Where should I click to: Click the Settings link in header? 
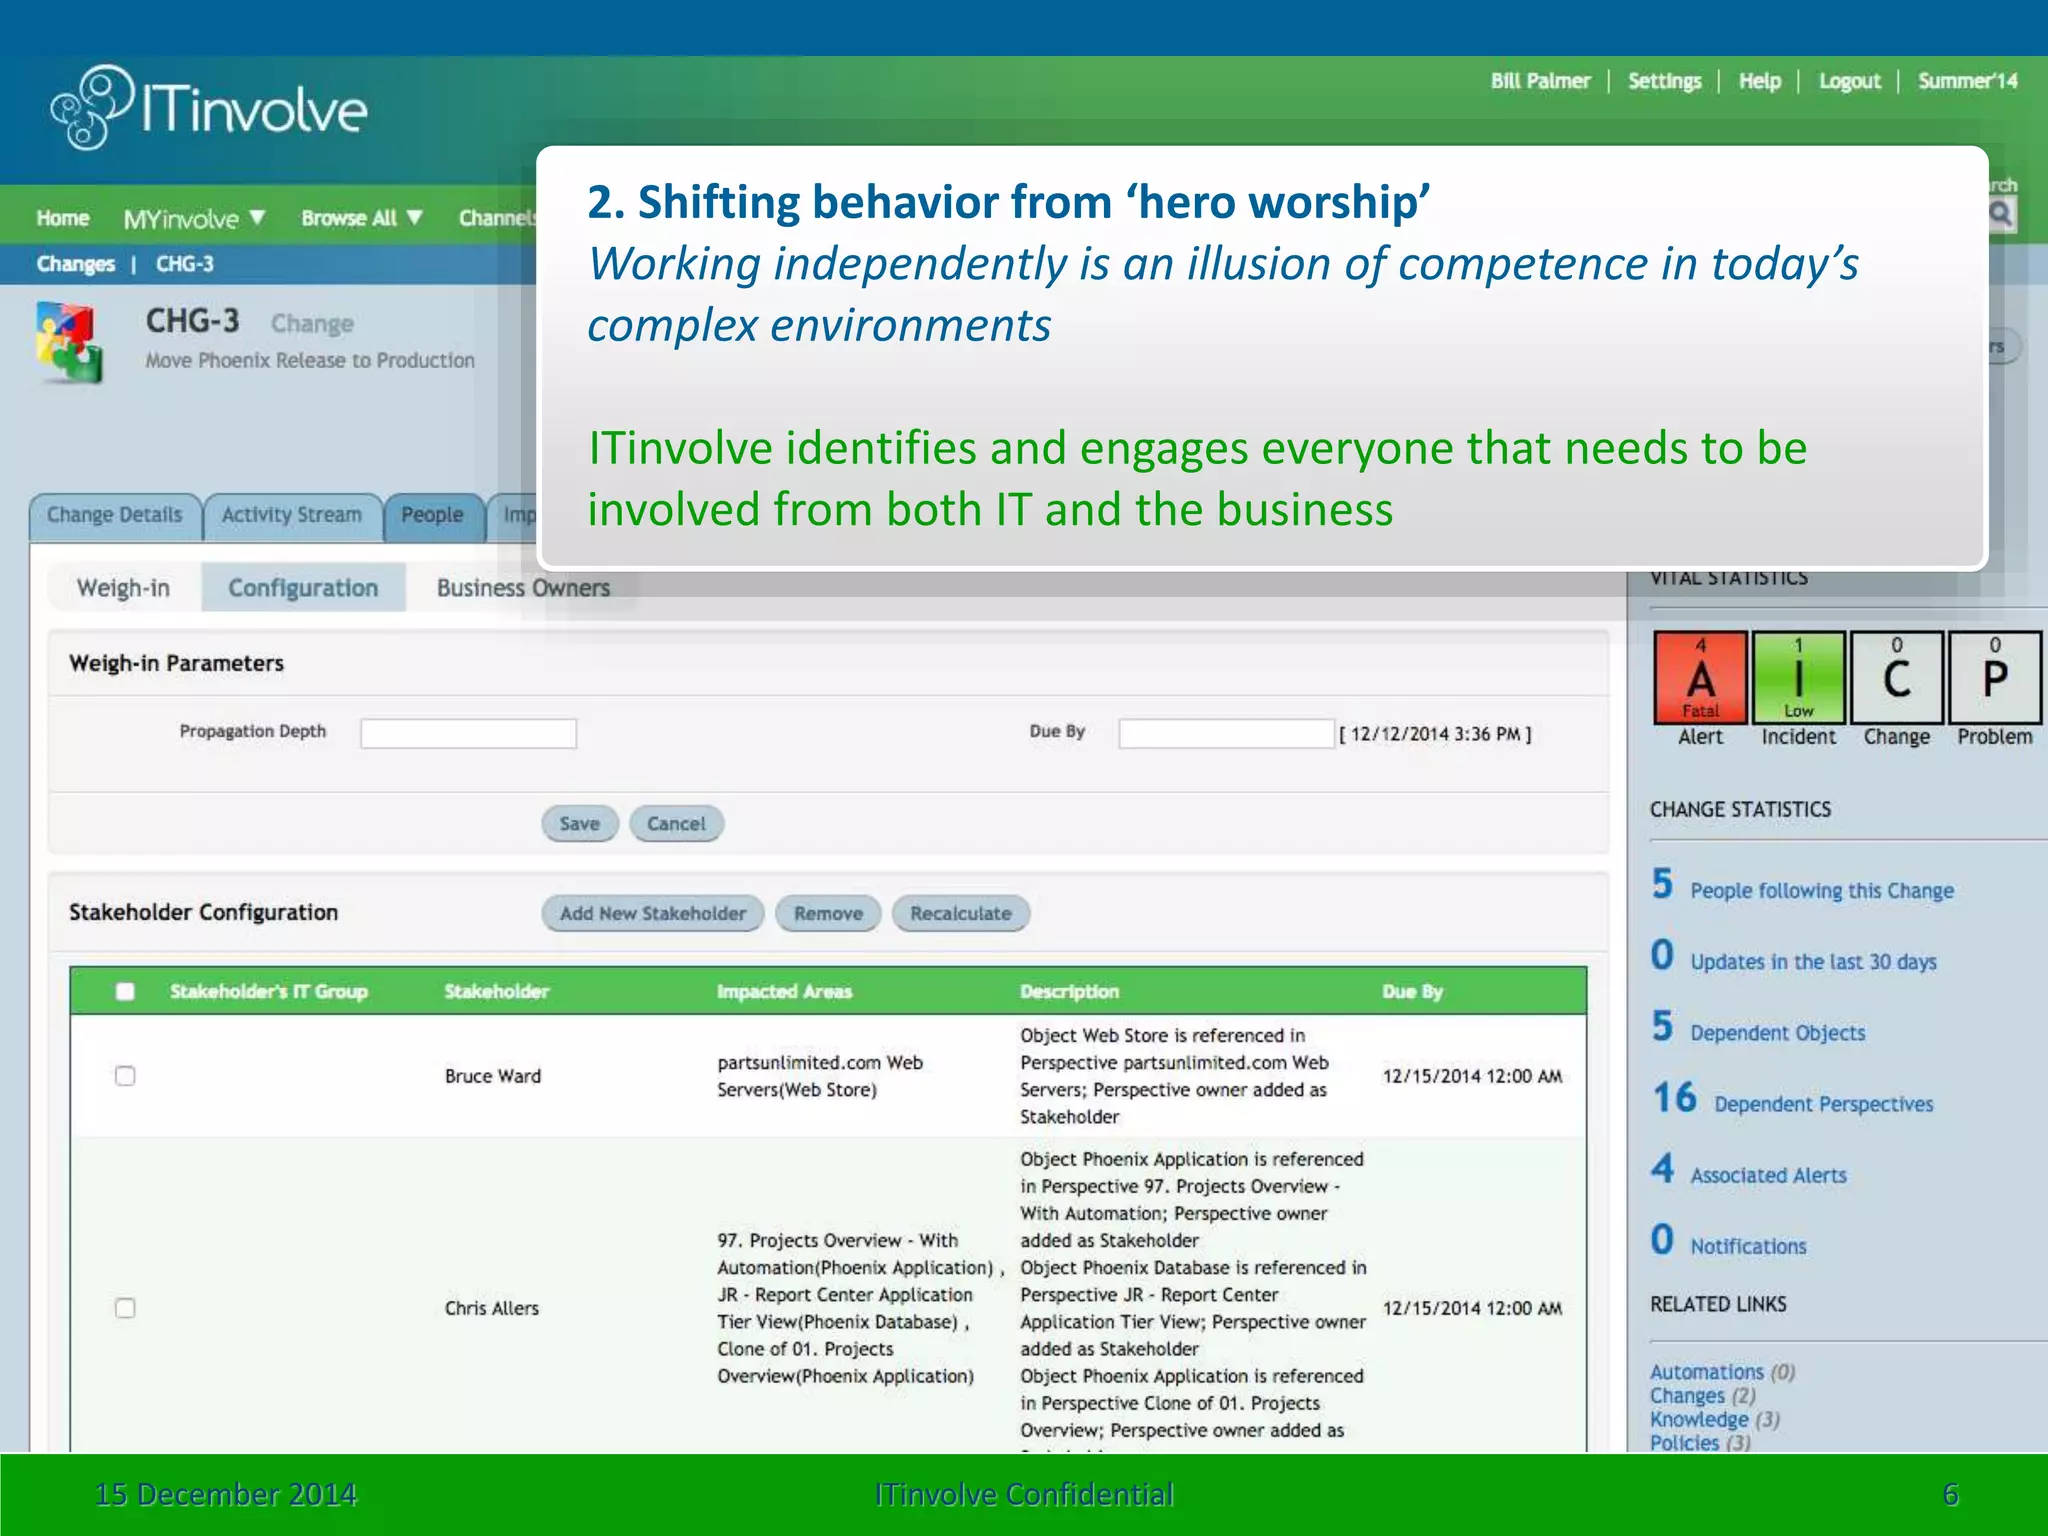coord(1664,81)
